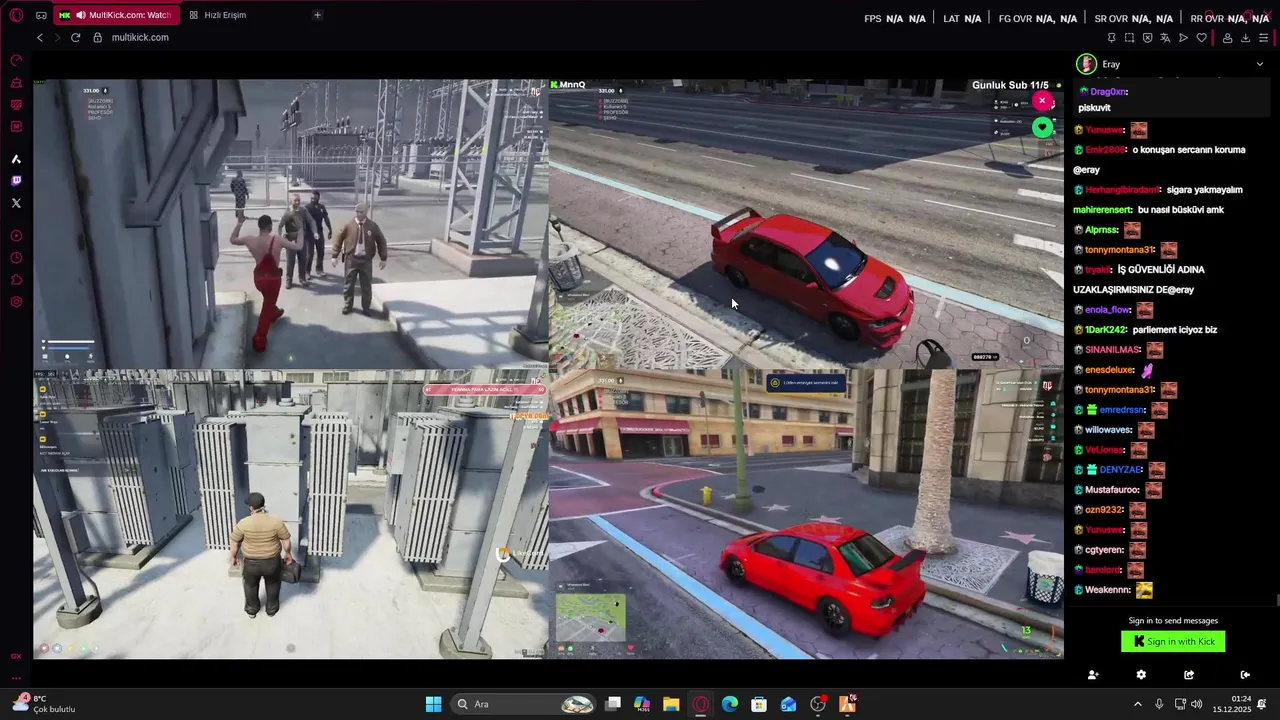Click username enola_flow in chat
Screen dimensions: 1280x720
pos(1107,310)
